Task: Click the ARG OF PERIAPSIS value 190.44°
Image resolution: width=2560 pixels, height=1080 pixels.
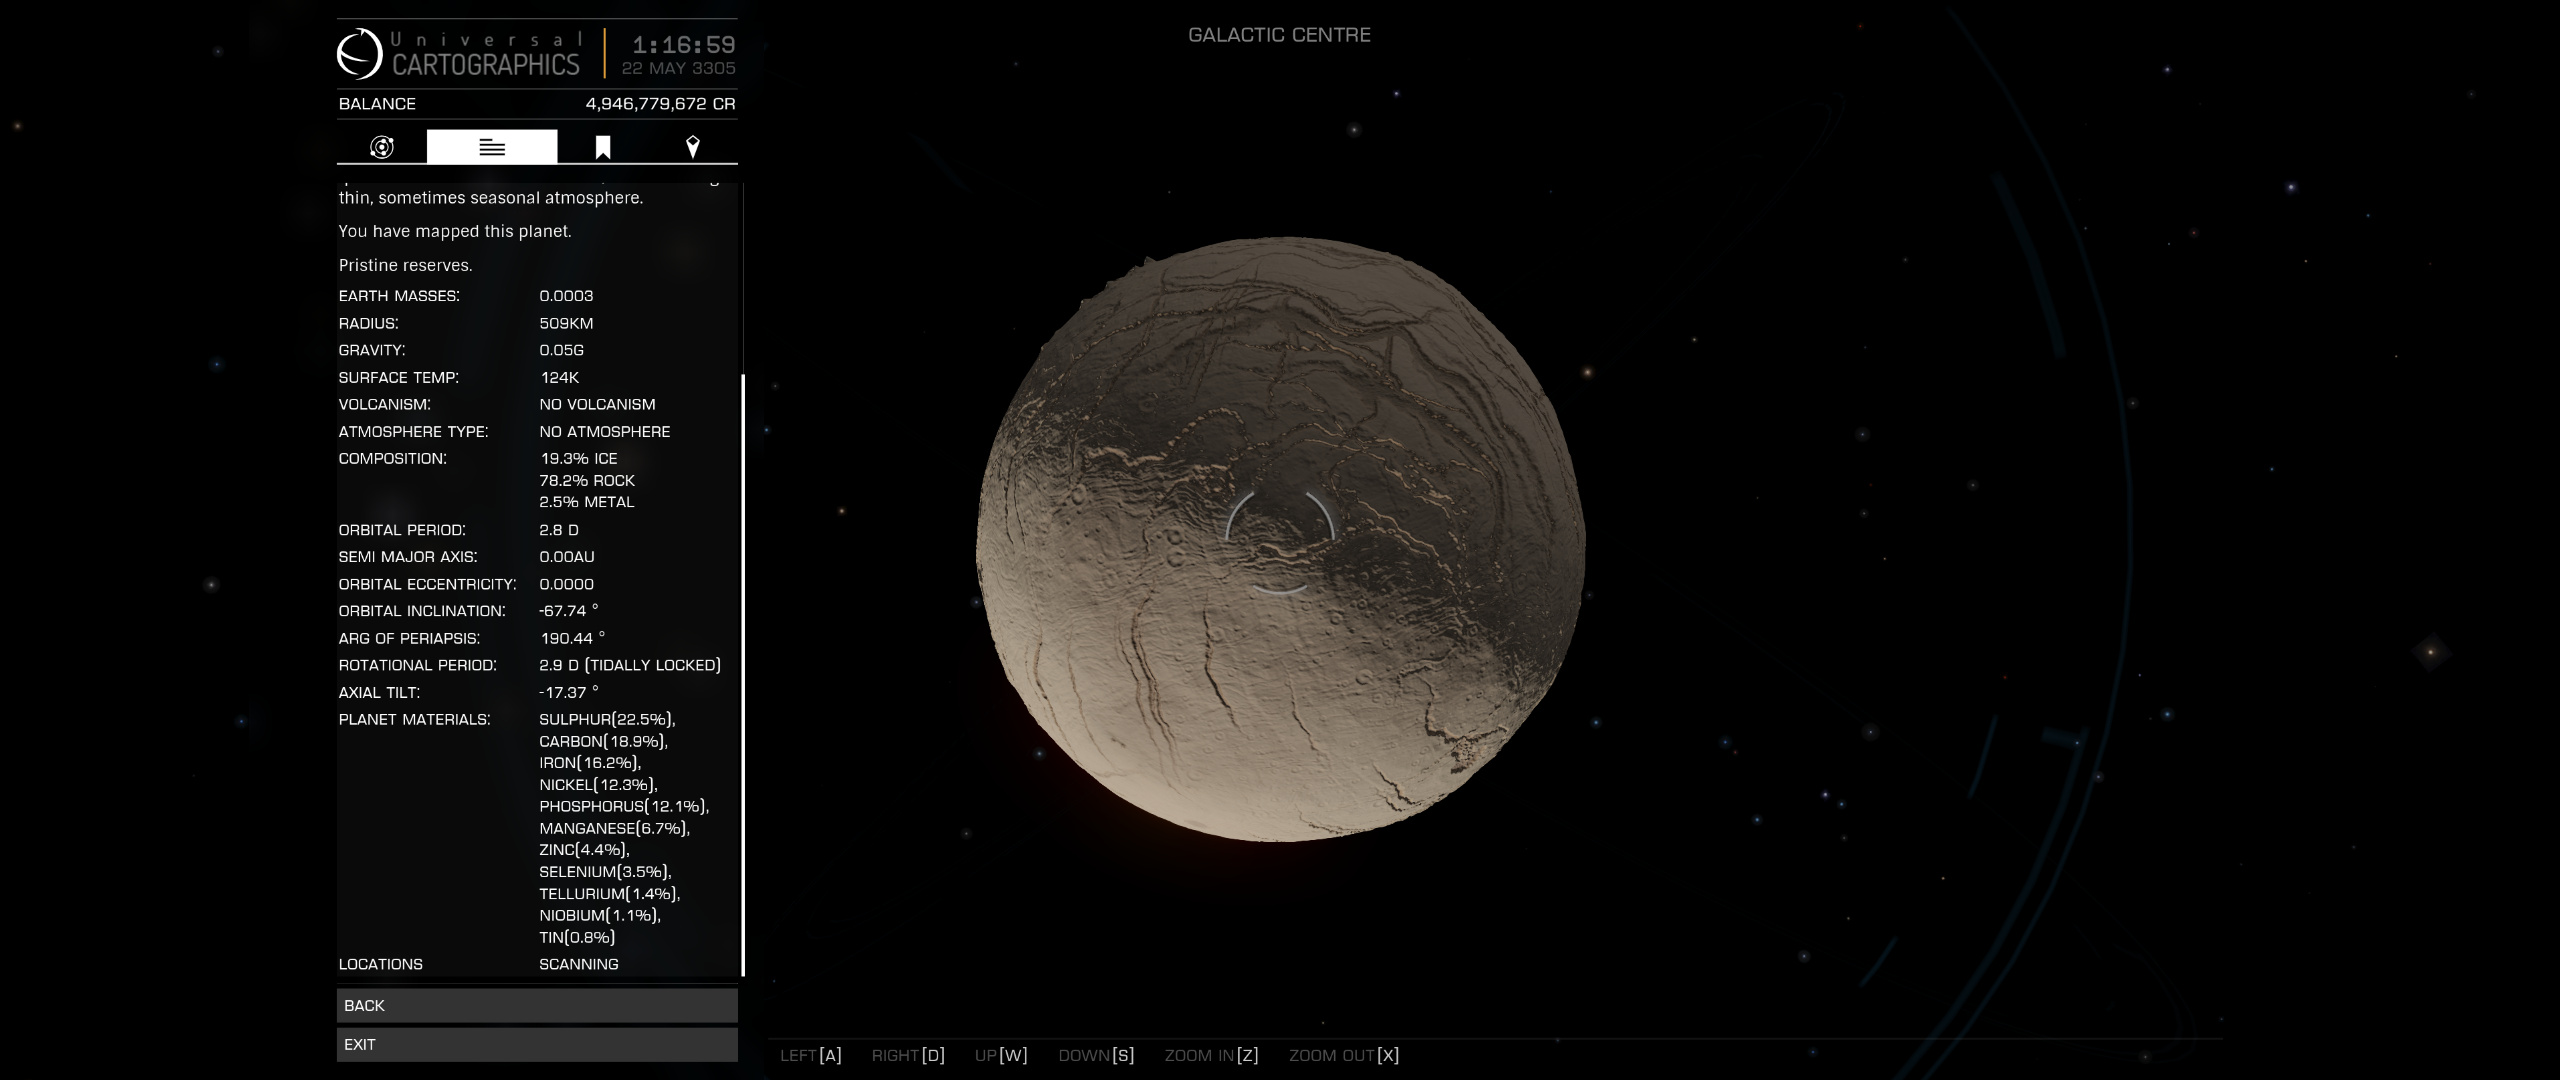Action: [x=573, y=638]
